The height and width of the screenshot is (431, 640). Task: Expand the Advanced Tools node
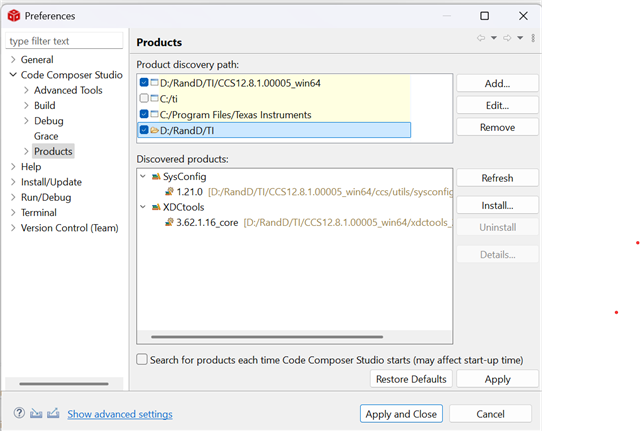click(x=26, y=90)
